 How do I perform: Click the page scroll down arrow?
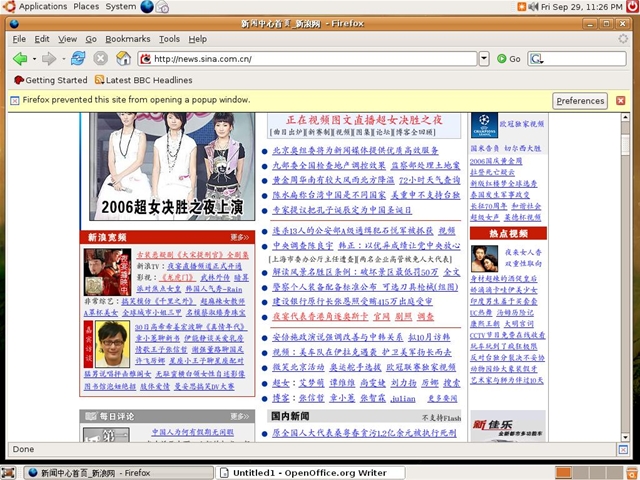click(625, 437)
